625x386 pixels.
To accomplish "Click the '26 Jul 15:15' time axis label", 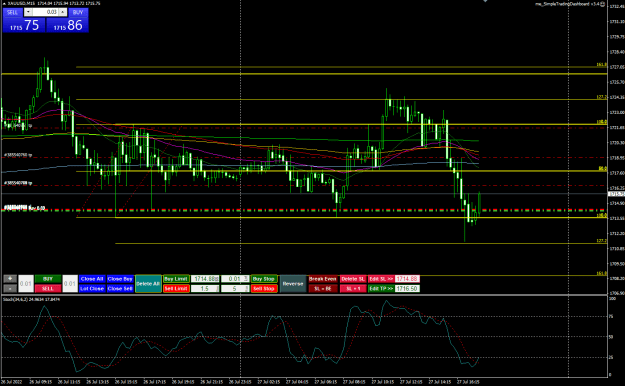I will pyautogui.click(x=126, y=382).
